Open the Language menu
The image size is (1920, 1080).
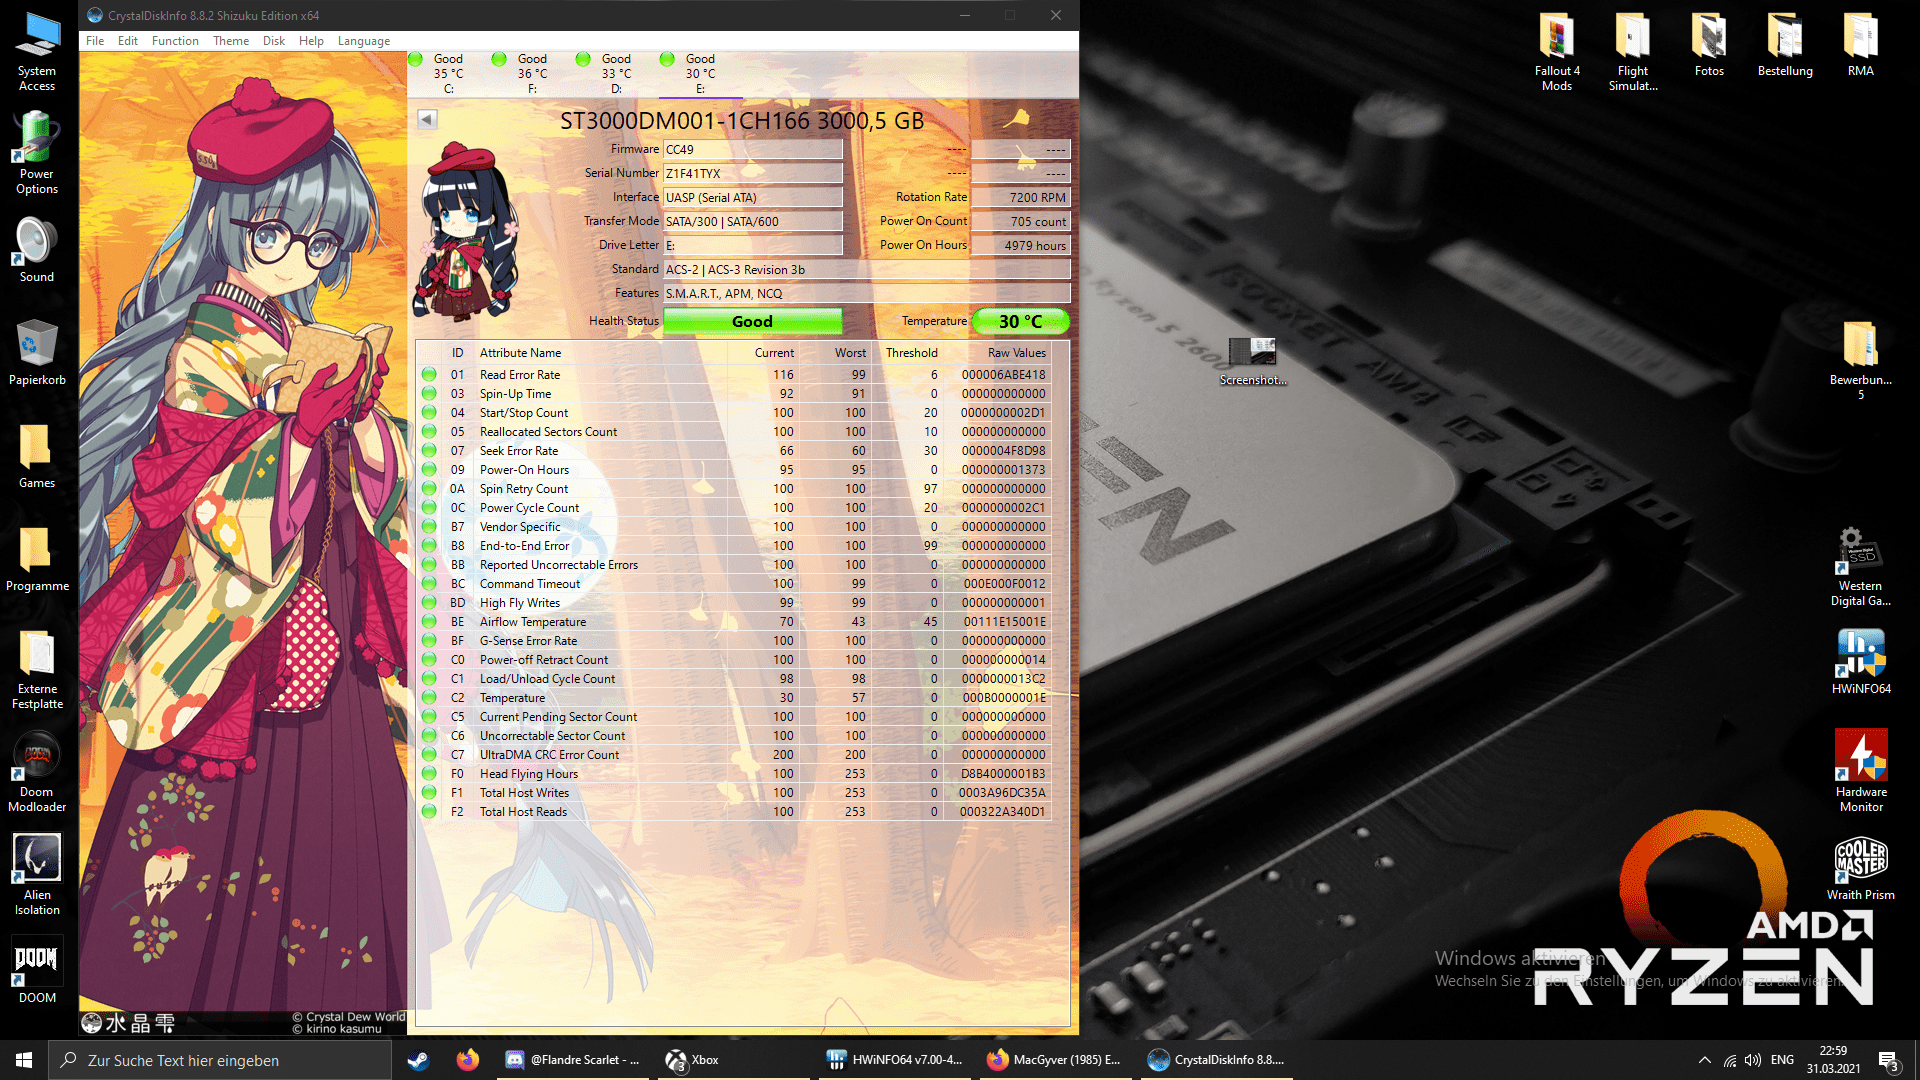(364, 41)
